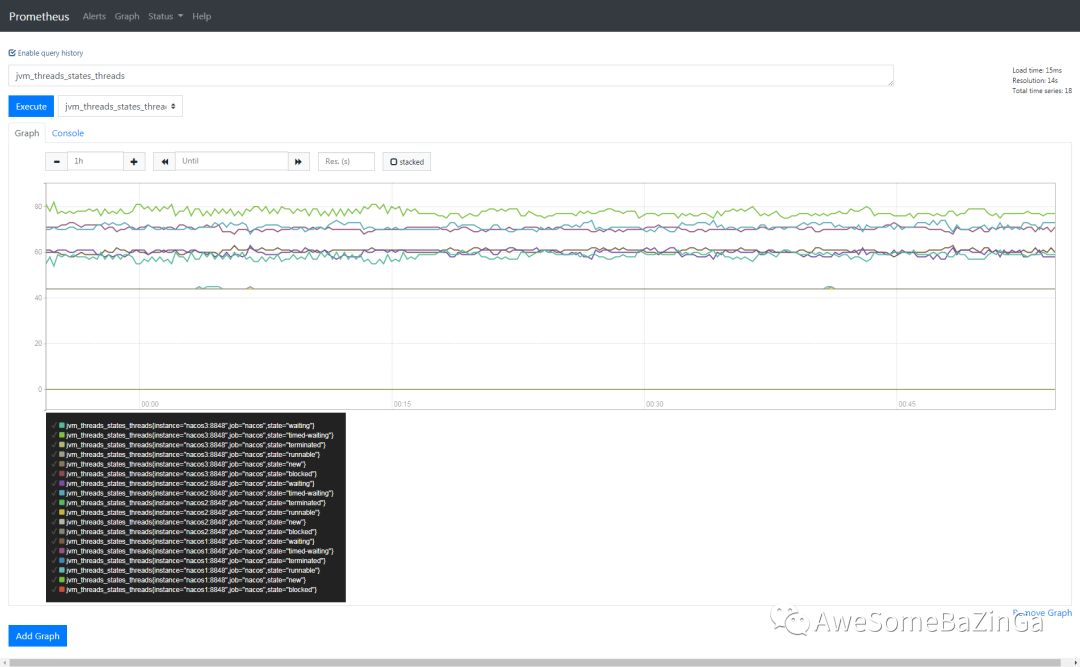Screen dimensions: 1080x667
Task: Click yellow swatch for nacos2 state="runnable"
Action: click(62, 513)
